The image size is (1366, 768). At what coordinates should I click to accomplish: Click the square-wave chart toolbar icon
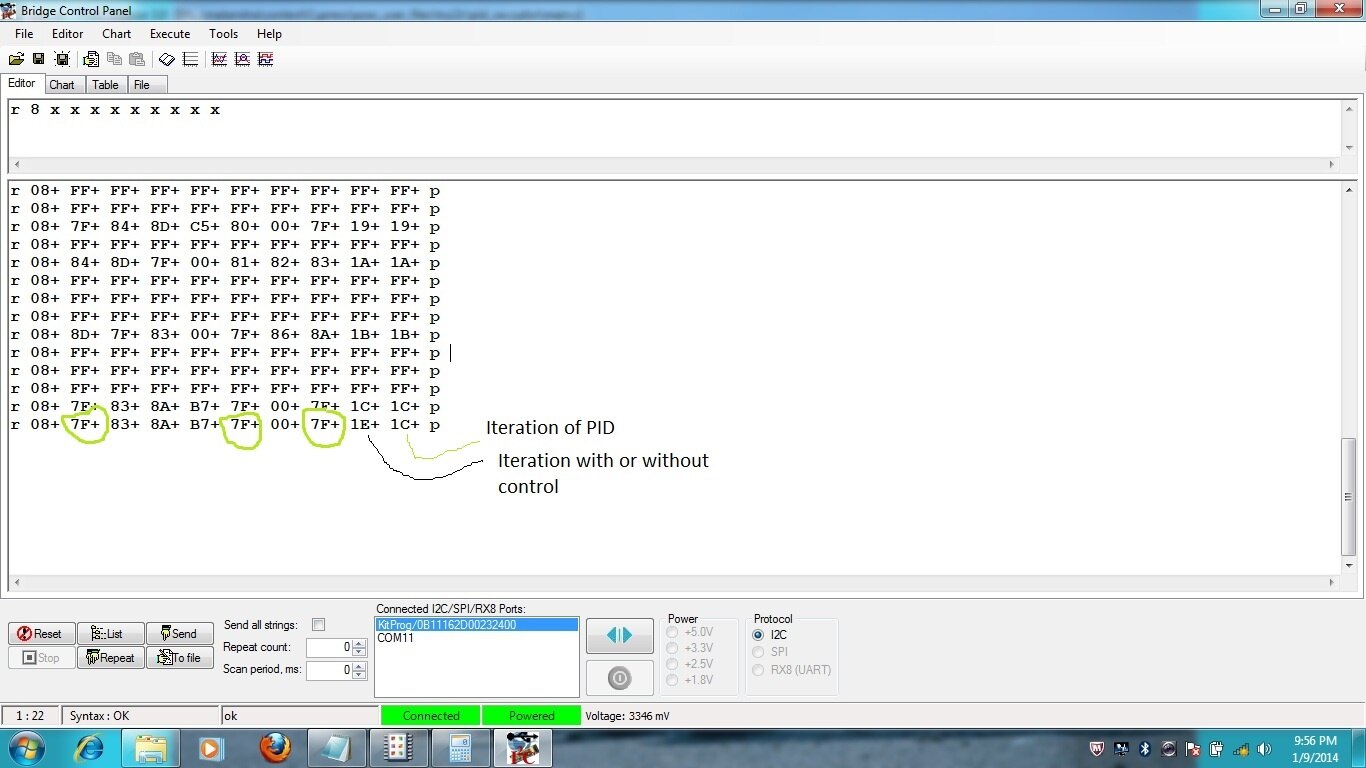[x=265, y=60]
